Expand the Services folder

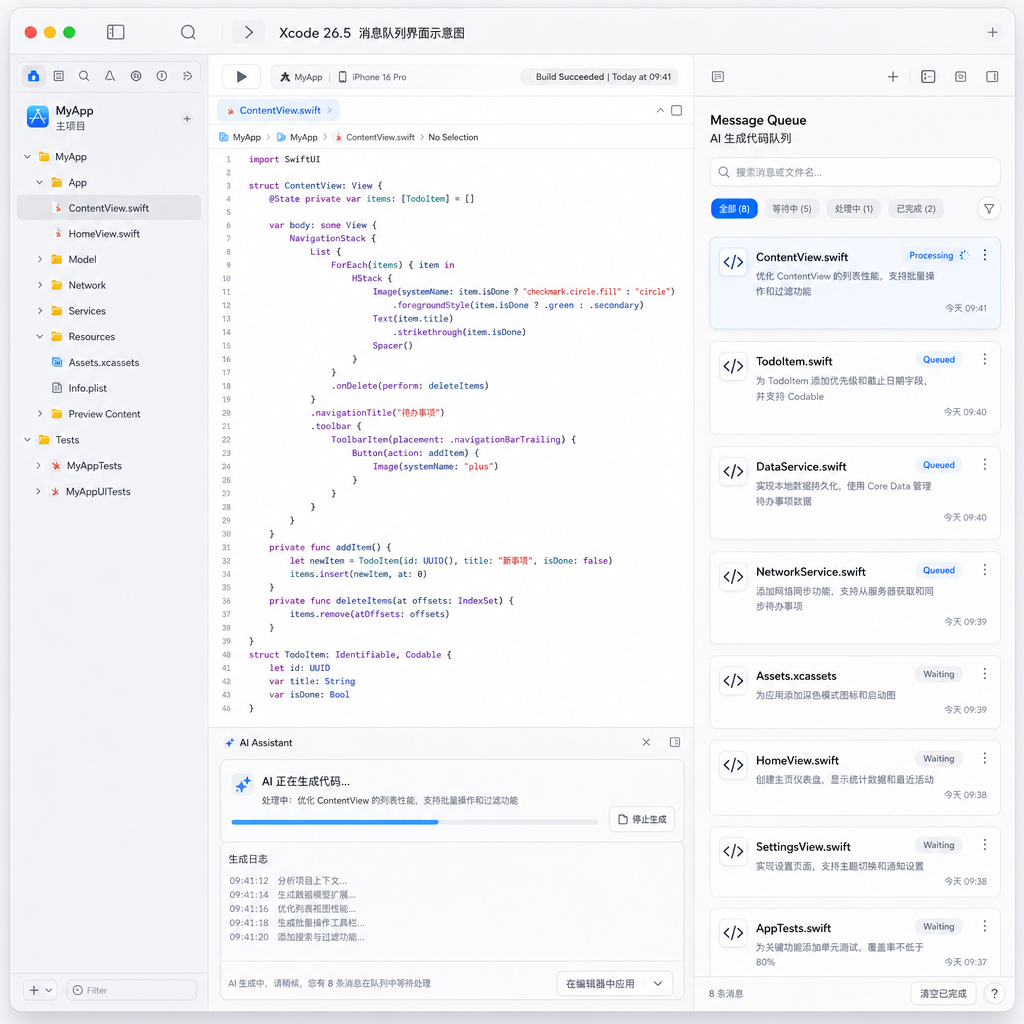click(x=40, y=311)
